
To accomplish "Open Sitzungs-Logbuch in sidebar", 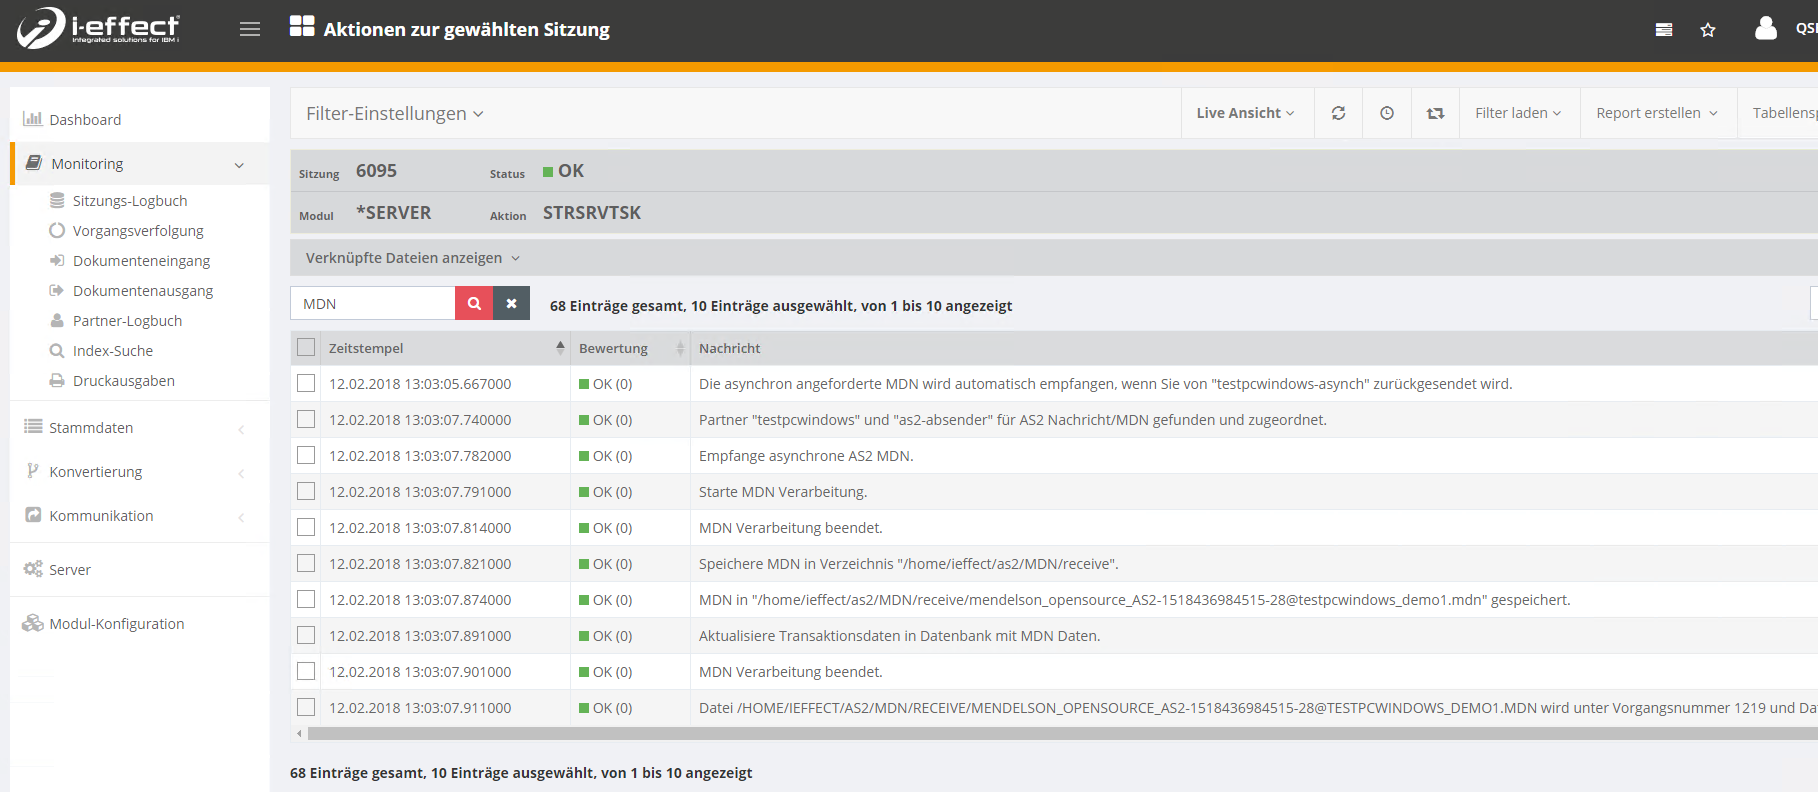I will tap(130, 201).
